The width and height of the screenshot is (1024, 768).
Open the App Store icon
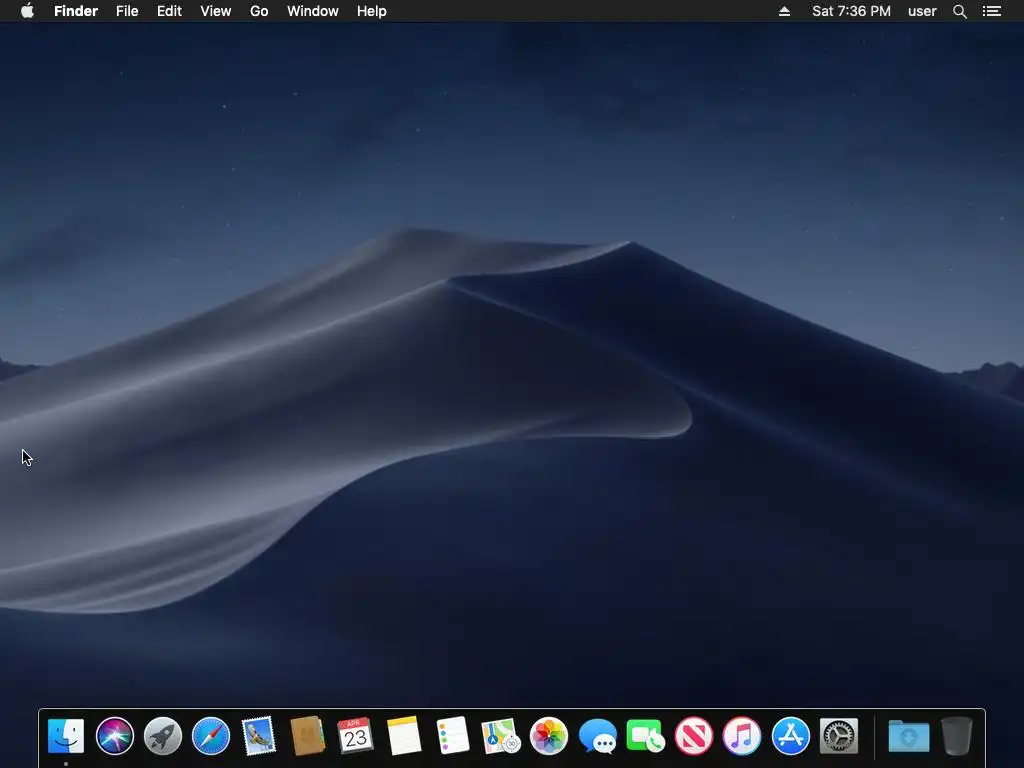pos(790,736)
